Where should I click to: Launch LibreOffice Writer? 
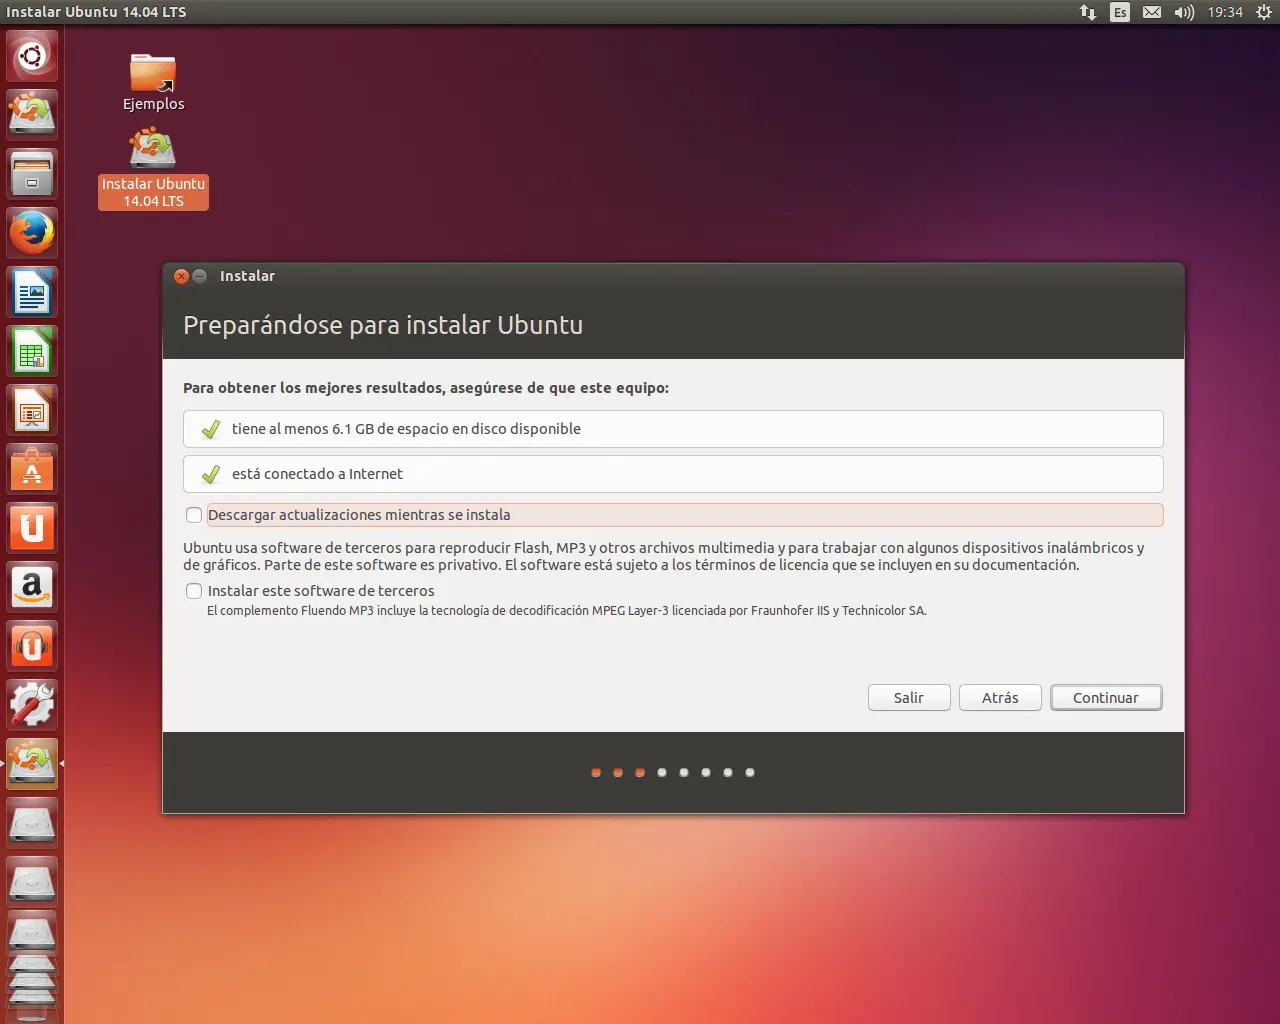point(32,292)
